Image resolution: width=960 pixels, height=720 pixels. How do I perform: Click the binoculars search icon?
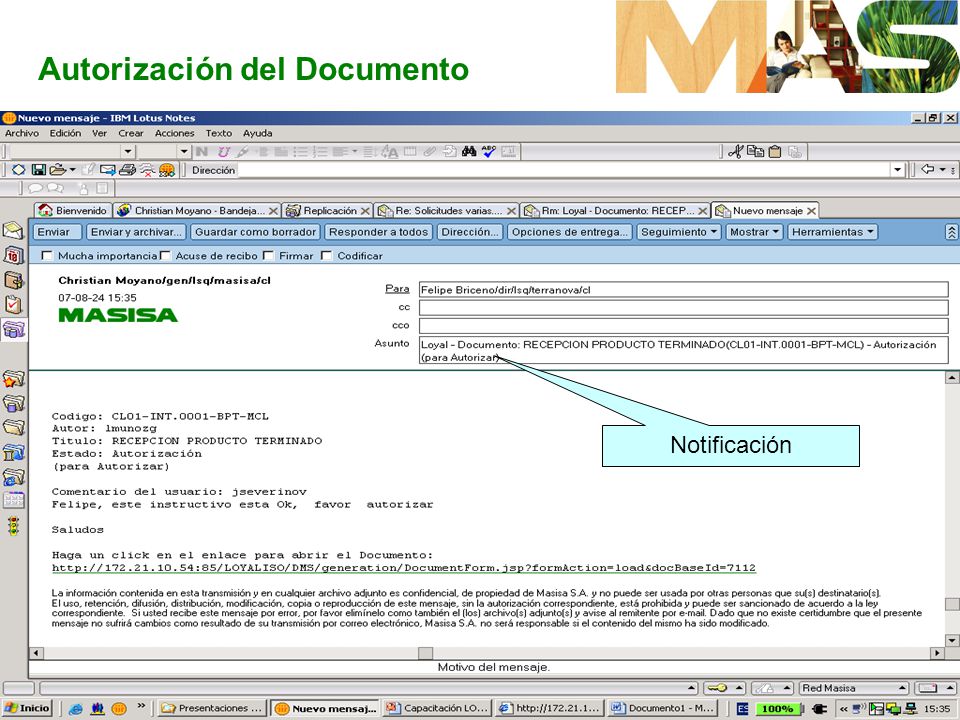coord(469,151)
